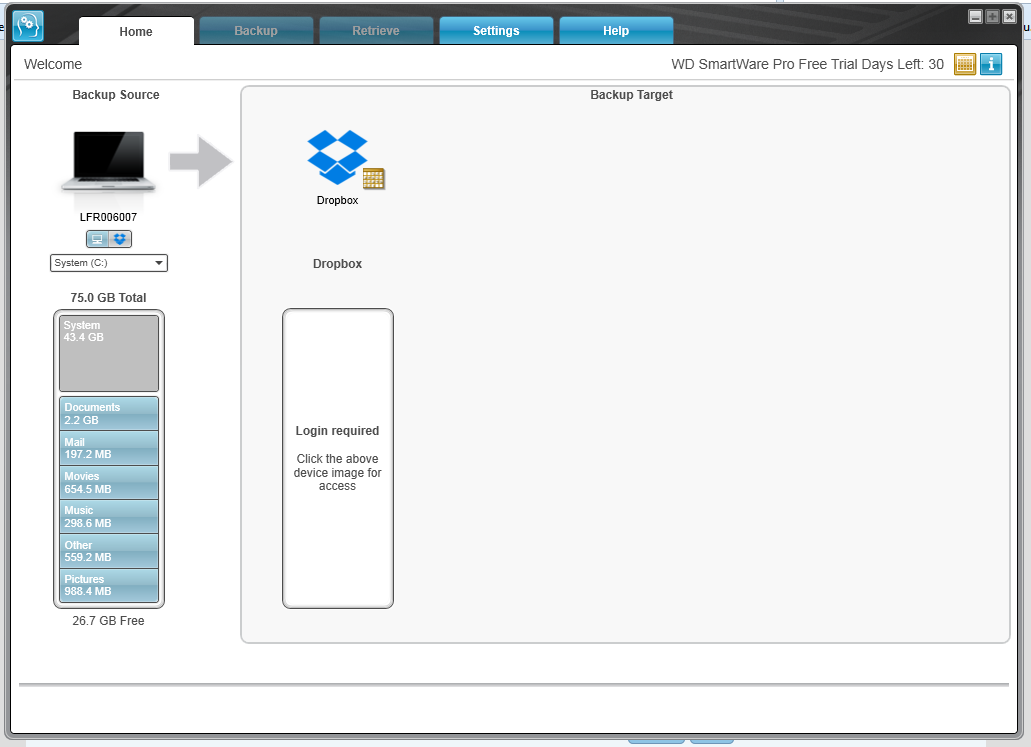This screenshot has width=1031, height=747.
Task: Click the Movies 654.5 MB category bar
Action: tap(108, 483)
